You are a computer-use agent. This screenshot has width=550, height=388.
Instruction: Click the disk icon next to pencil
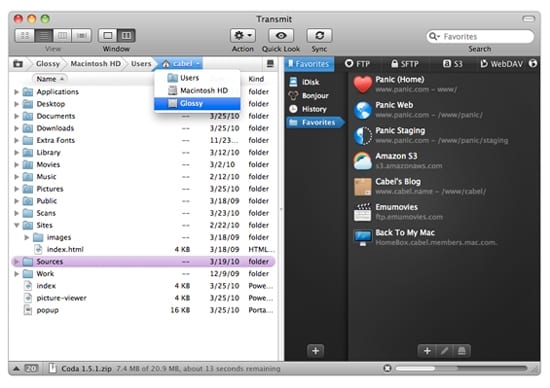pos(462,351)
